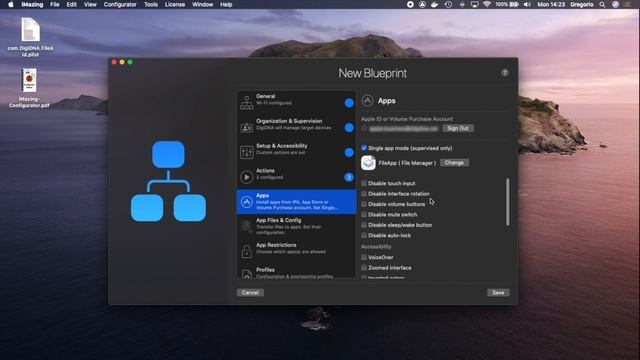Select the Apps icon in the sidebar list
Image resolution: width=640 pixels, height=360 pixels.
(x=247, y=202)
